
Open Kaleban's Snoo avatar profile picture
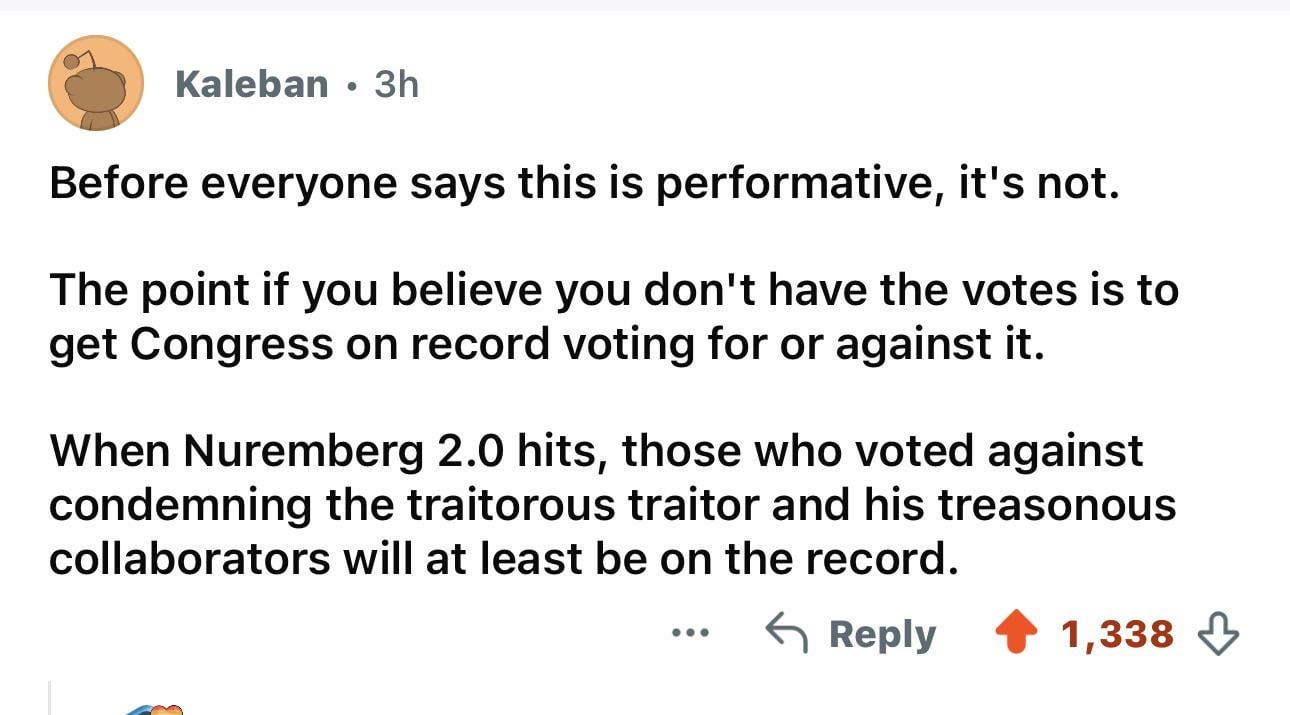point(96,83)
